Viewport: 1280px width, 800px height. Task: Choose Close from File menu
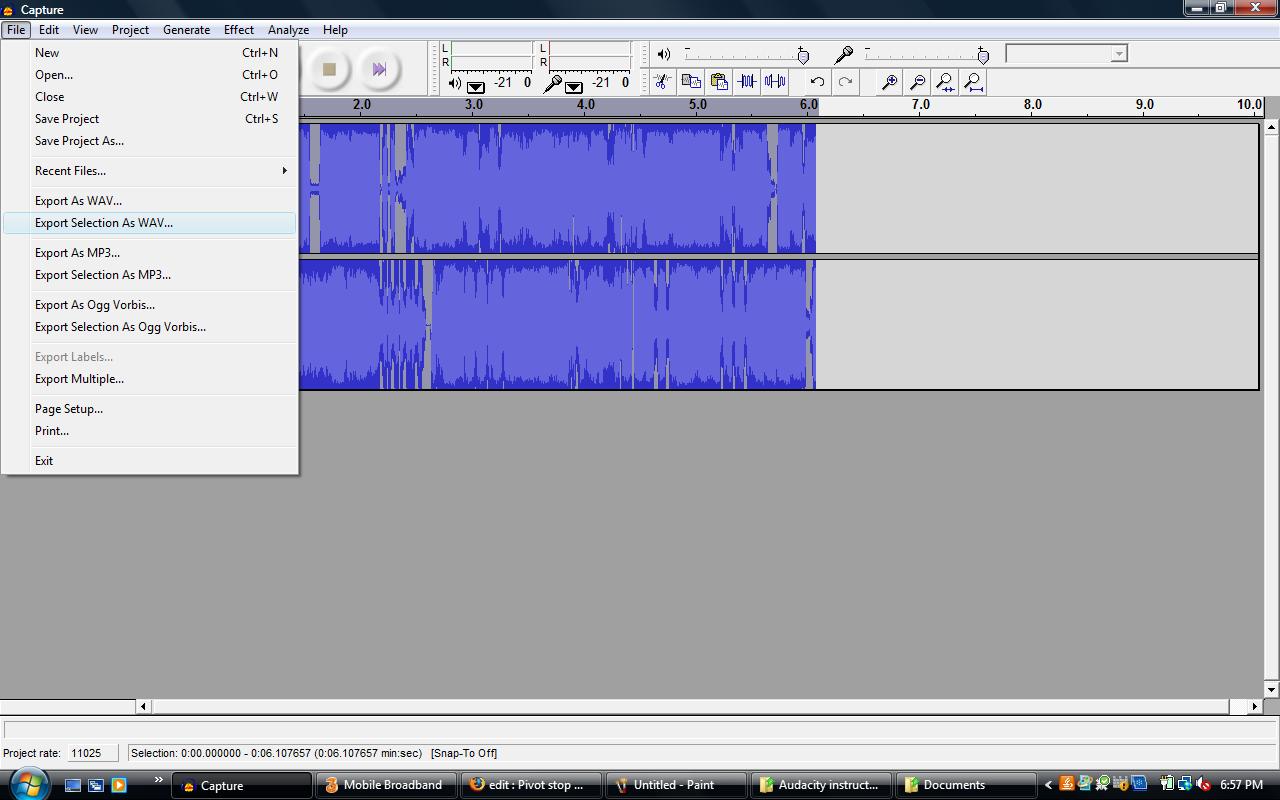coord(149,97)
